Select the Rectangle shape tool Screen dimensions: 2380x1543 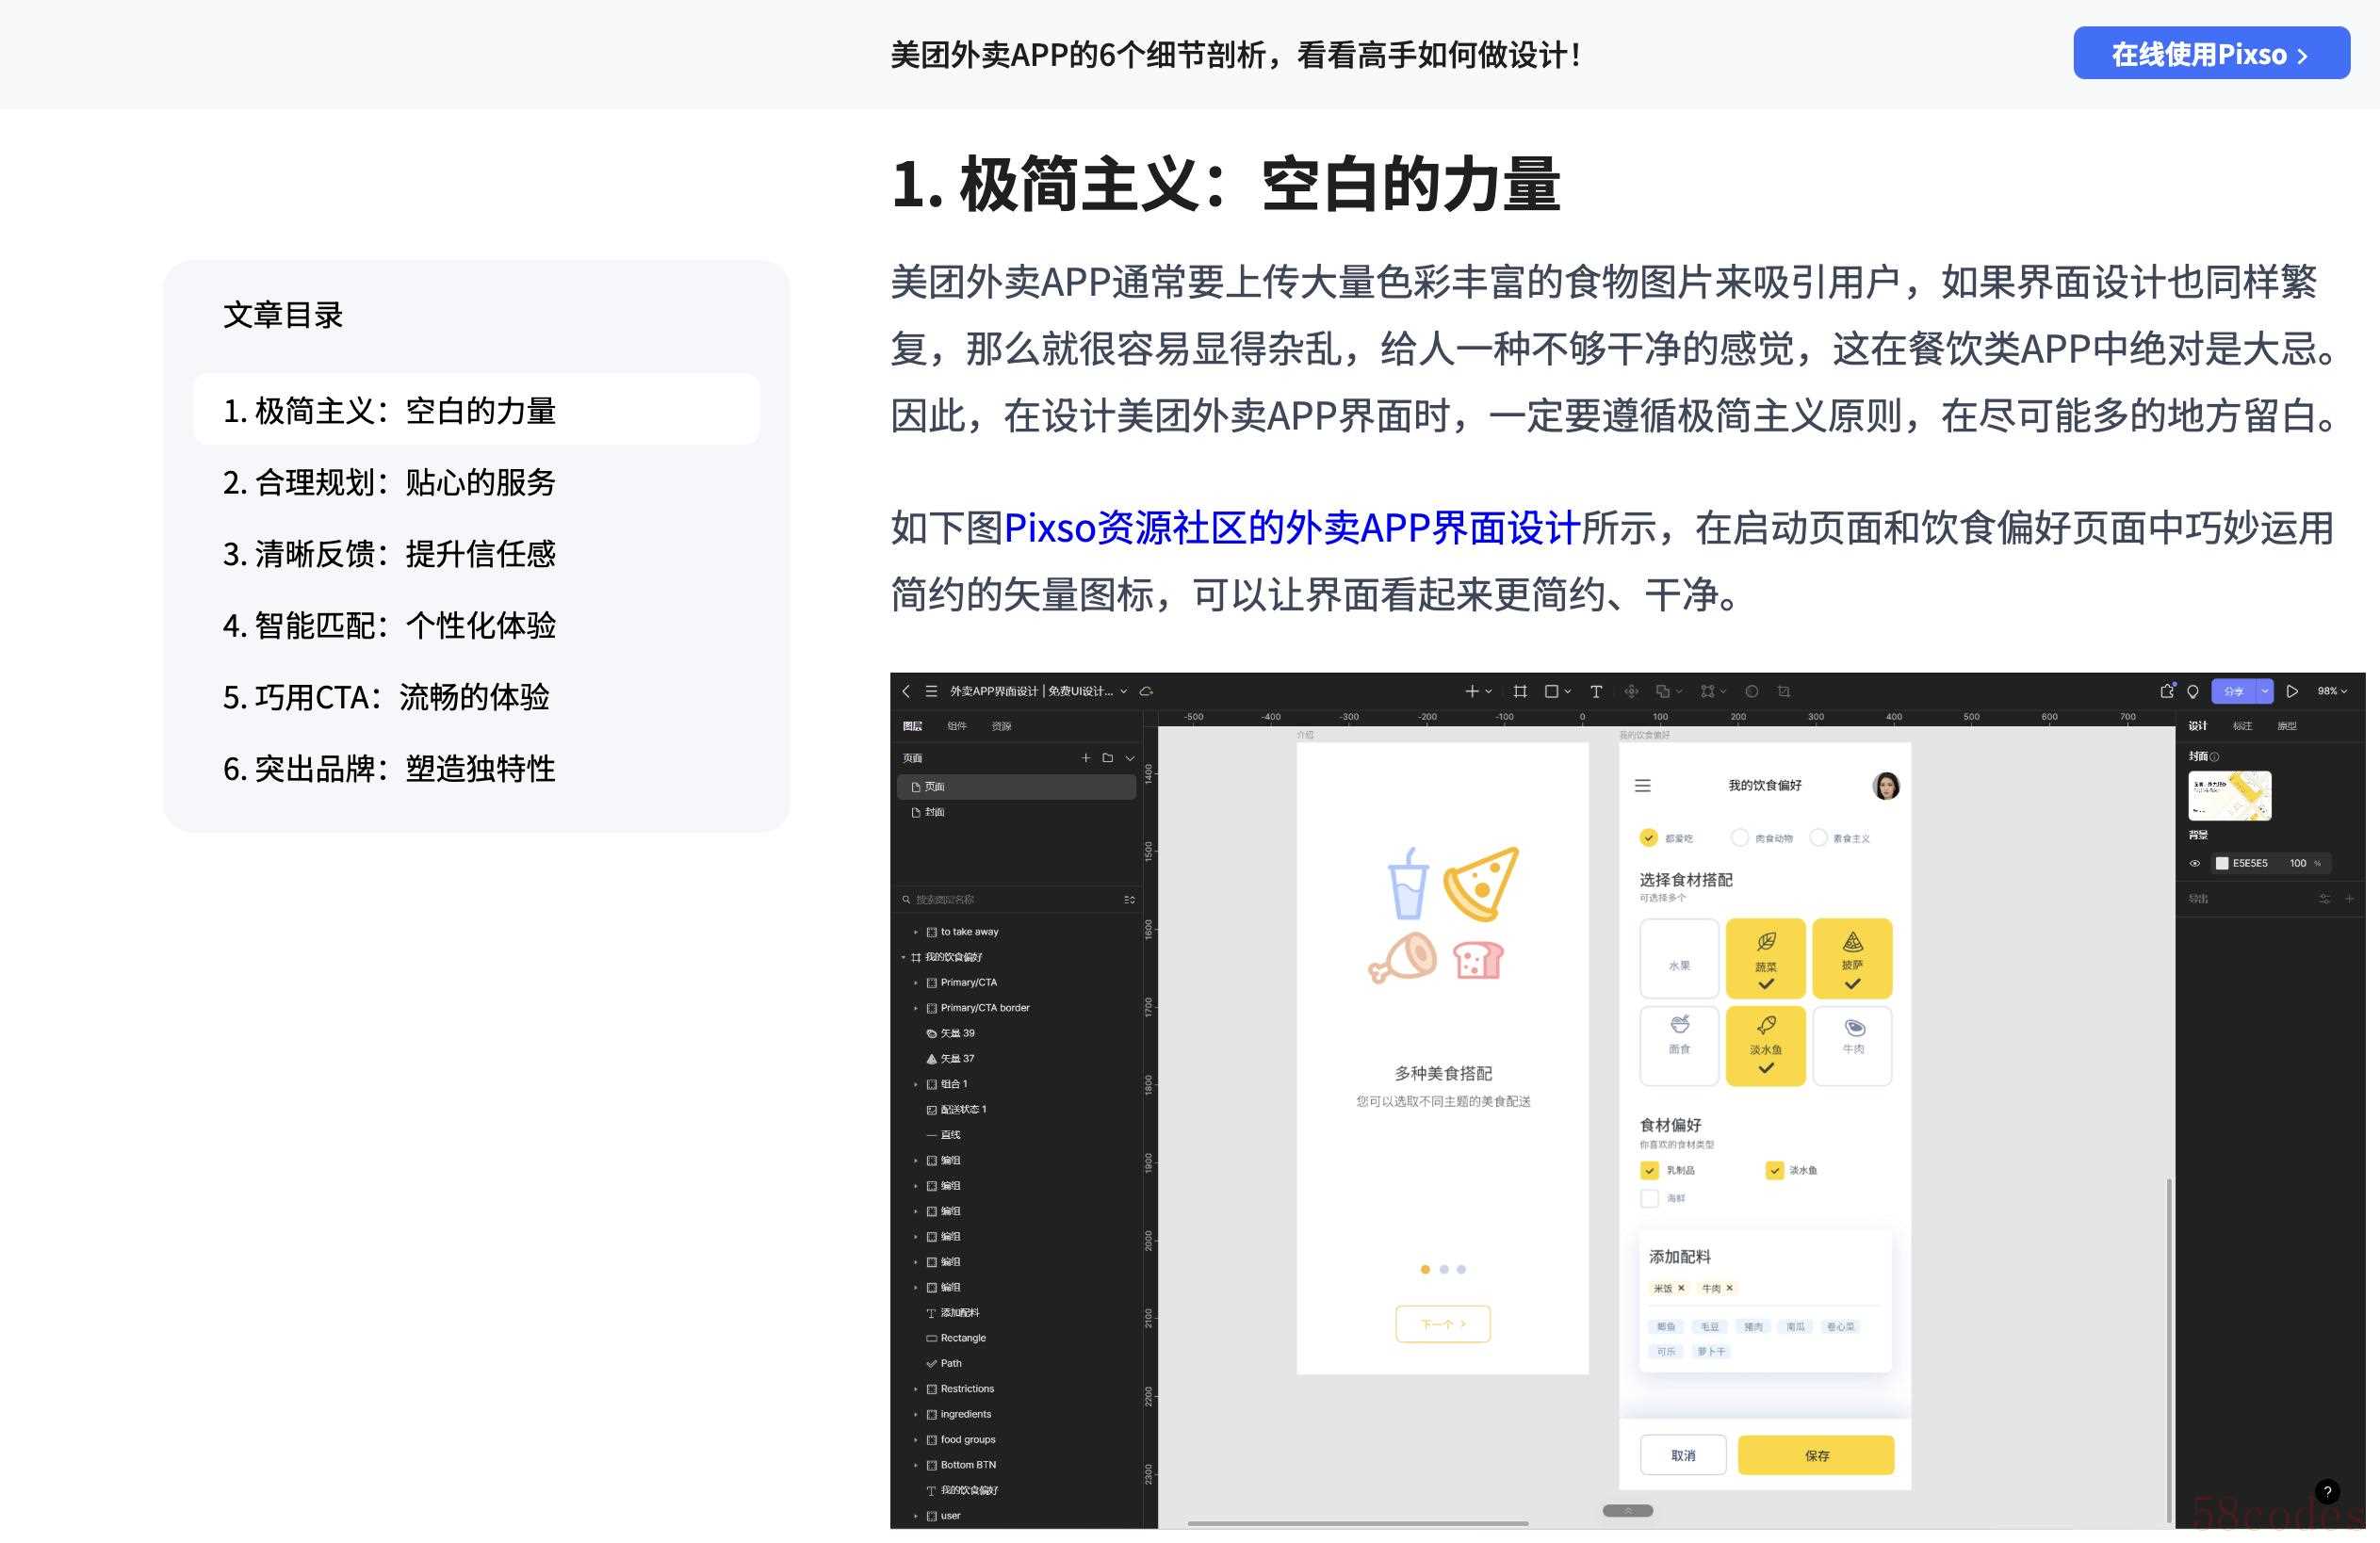click(x=1552, y=691)
